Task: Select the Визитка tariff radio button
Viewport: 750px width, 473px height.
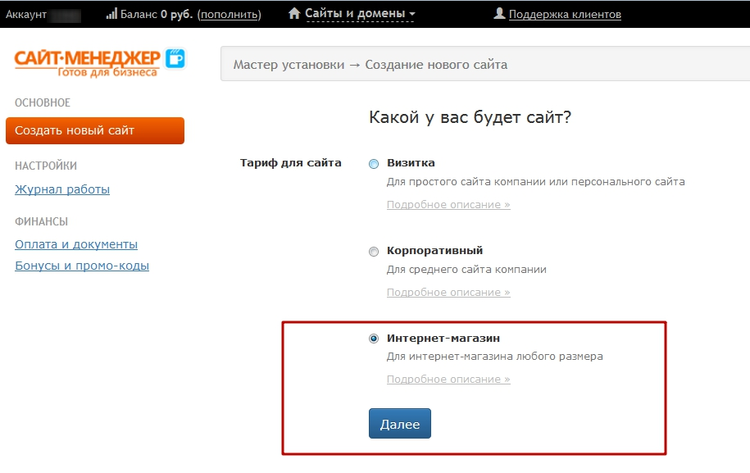Action: point(374,164)
